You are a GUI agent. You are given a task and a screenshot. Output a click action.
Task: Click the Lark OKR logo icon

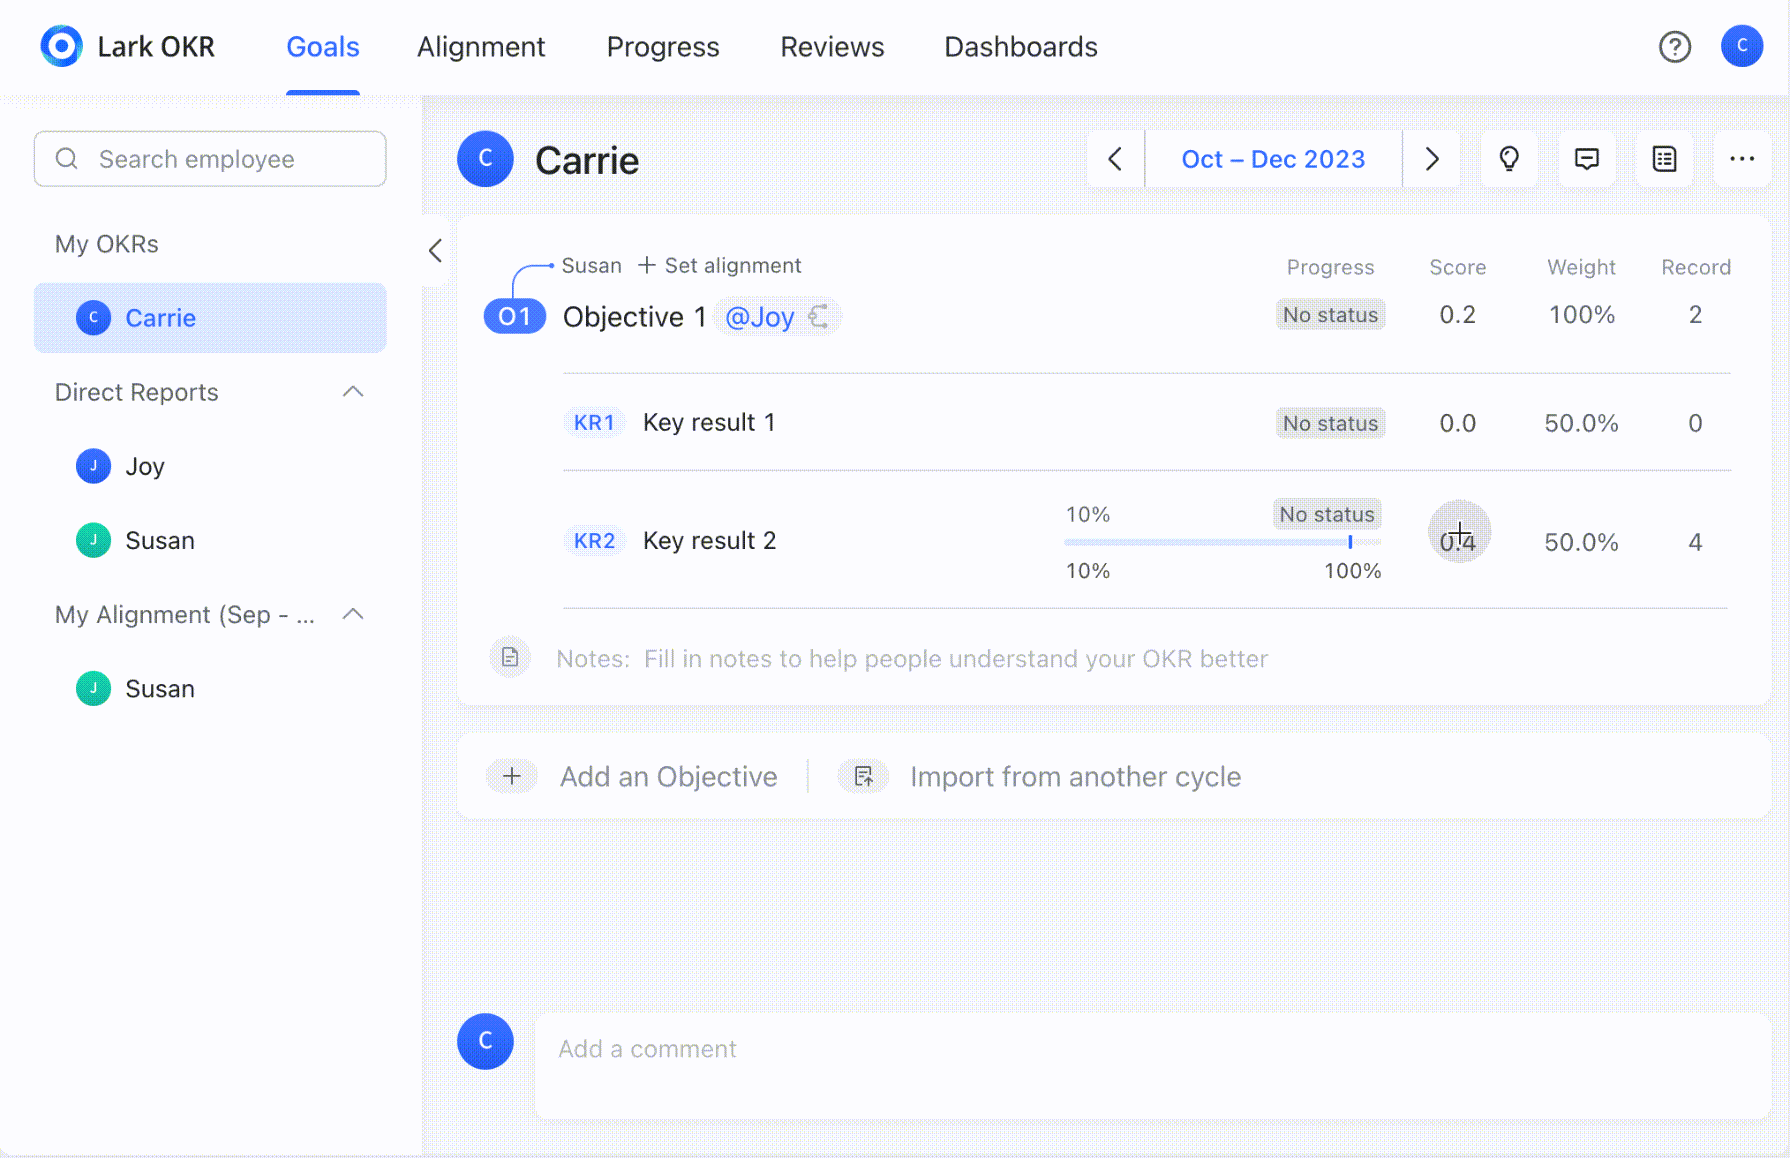(61, 46)
